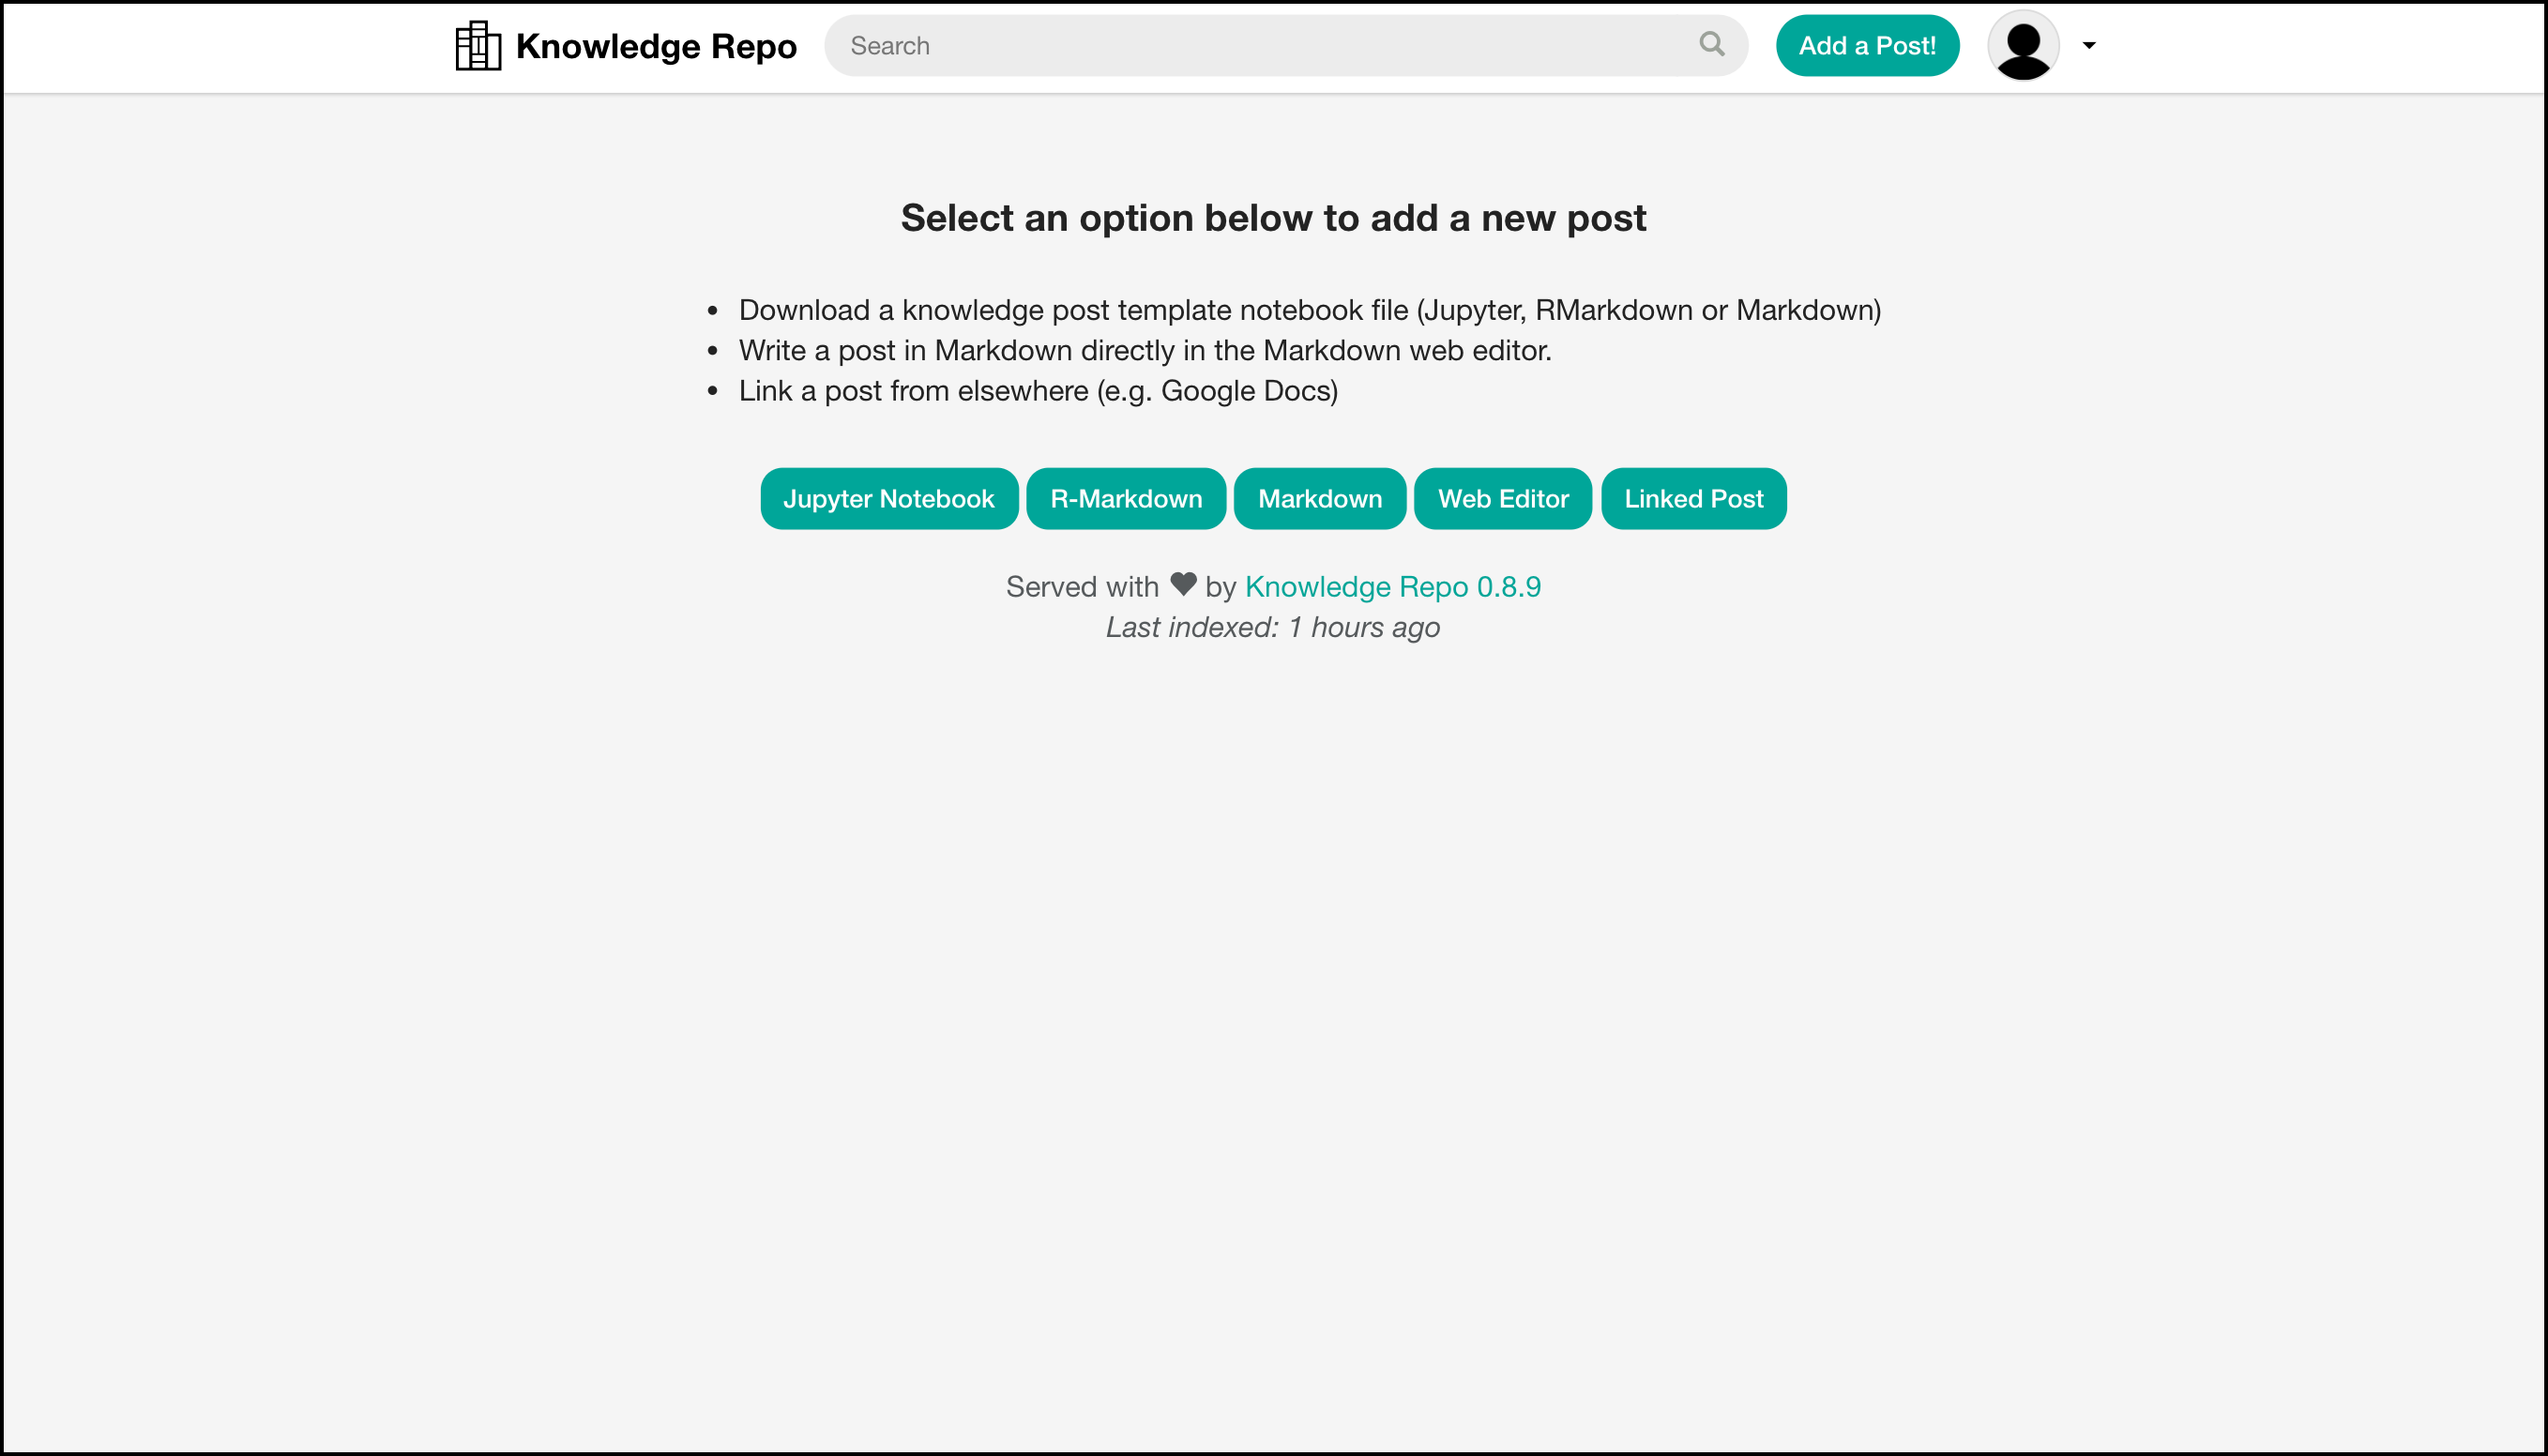Click the Knowledge Repo building logo icon
This screenshot has height=1456, width=2548.
pyautogui.click(x=478, y=46)
